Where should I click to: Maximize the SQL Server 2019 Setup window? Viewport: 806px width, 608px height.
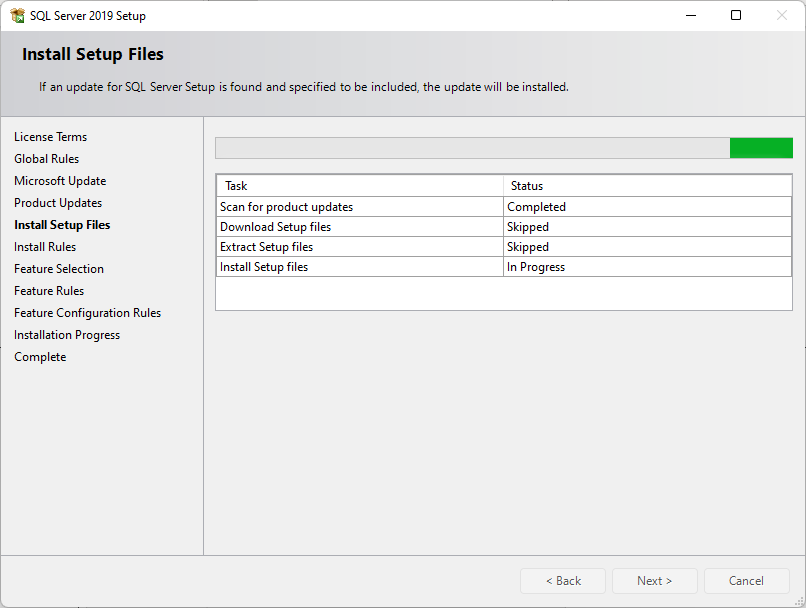[736, 15]
